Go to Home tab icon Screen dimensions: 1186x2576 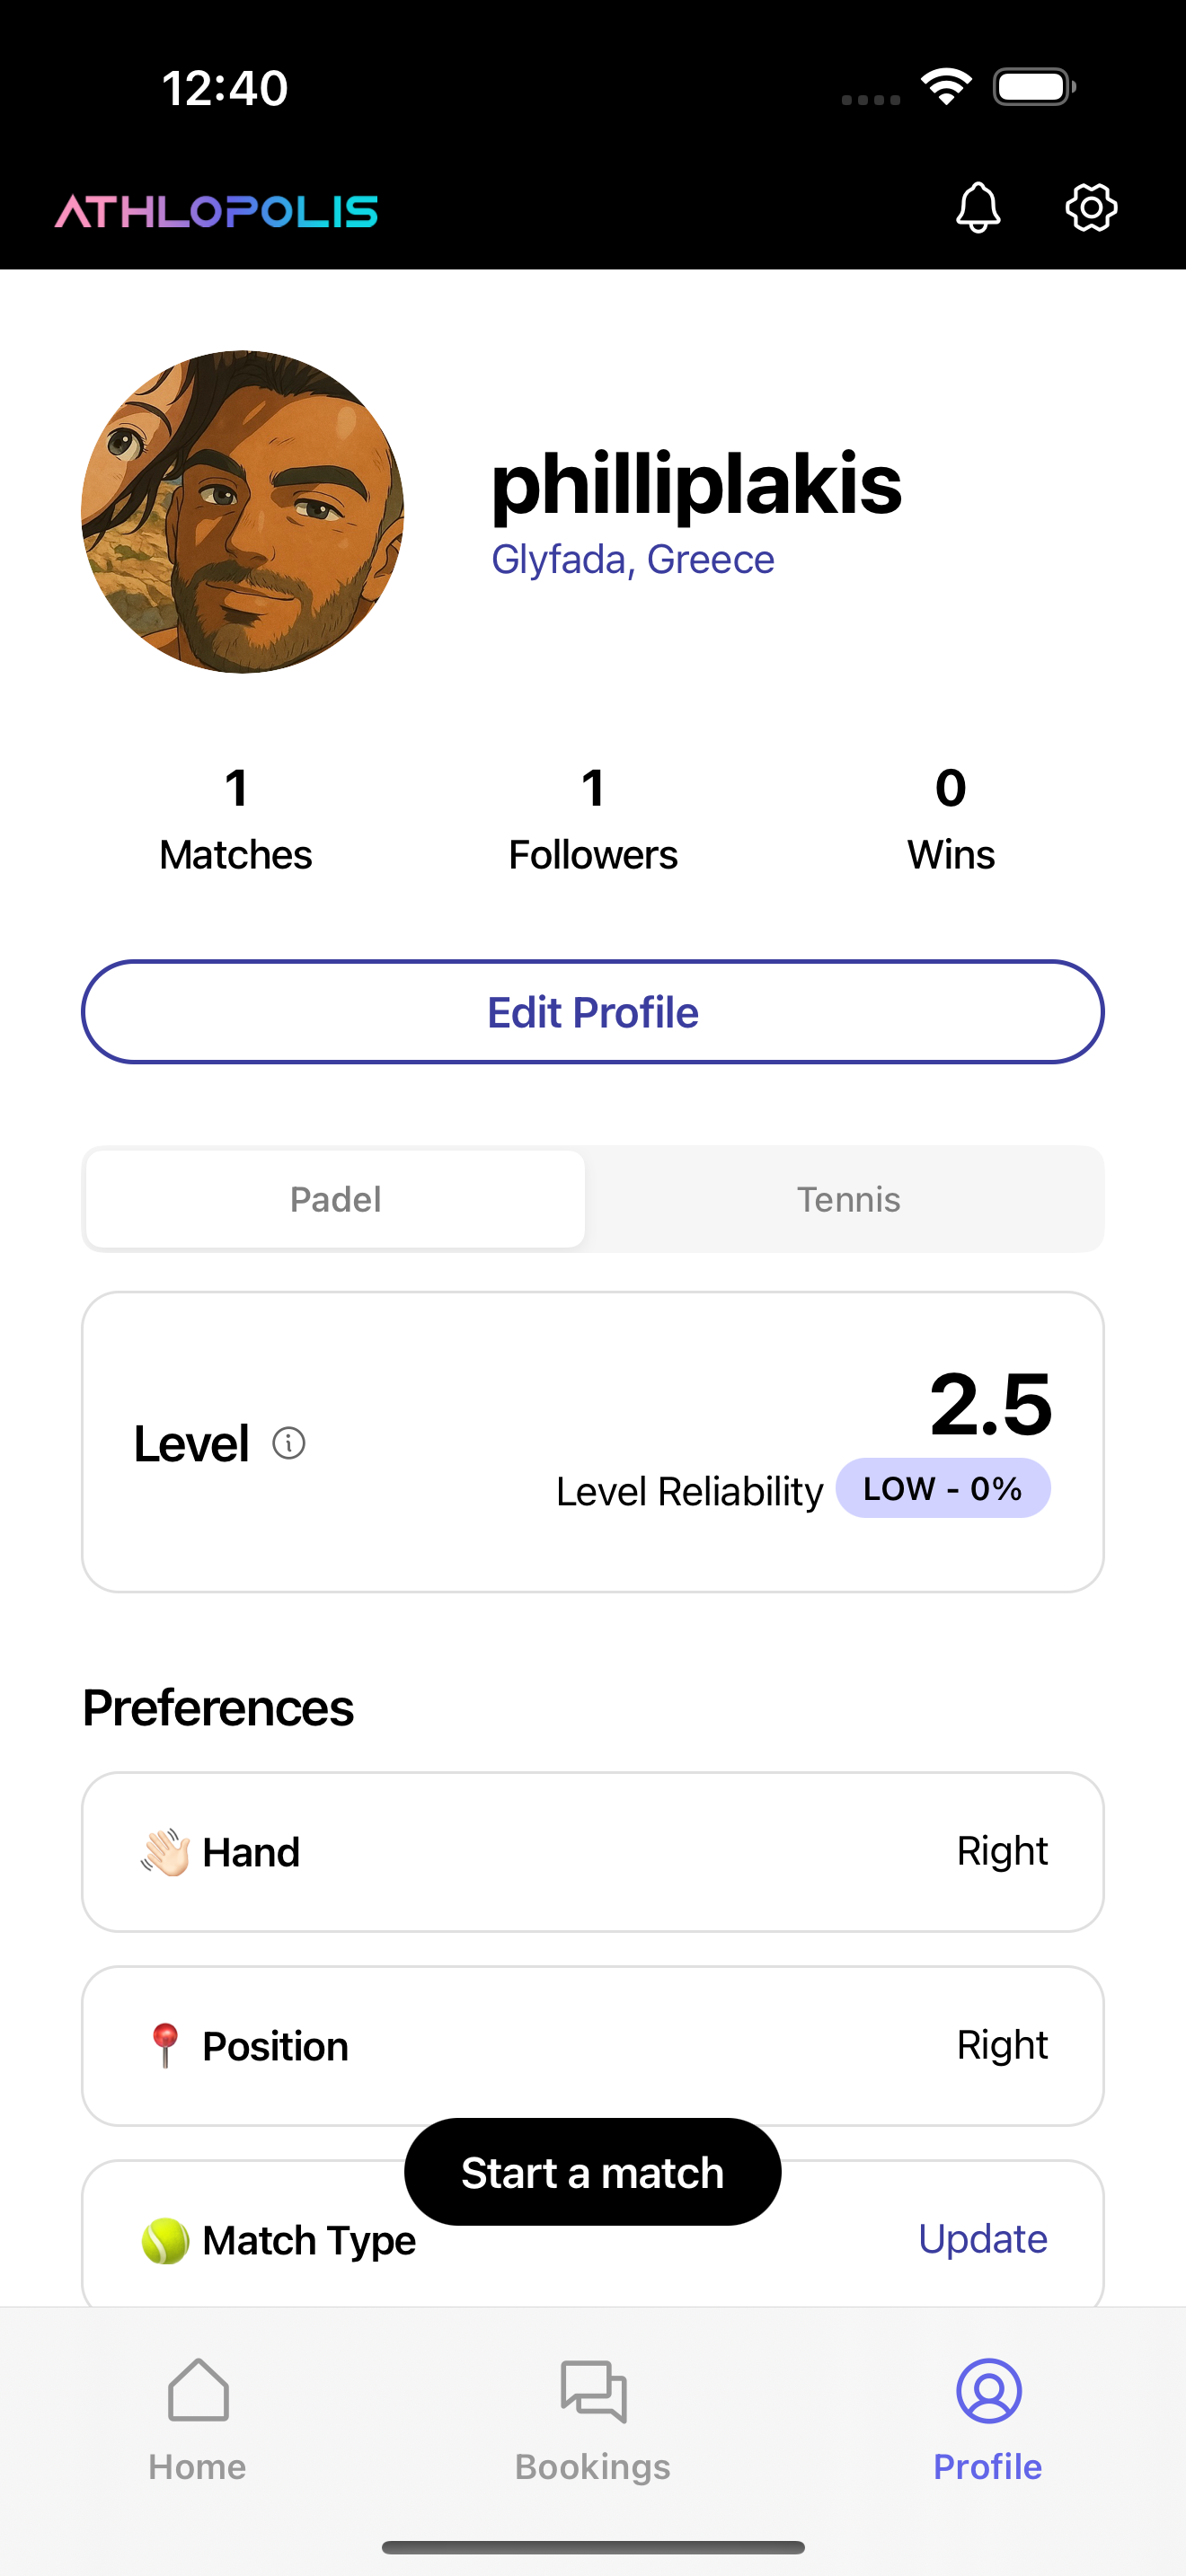coord(198,2390)
